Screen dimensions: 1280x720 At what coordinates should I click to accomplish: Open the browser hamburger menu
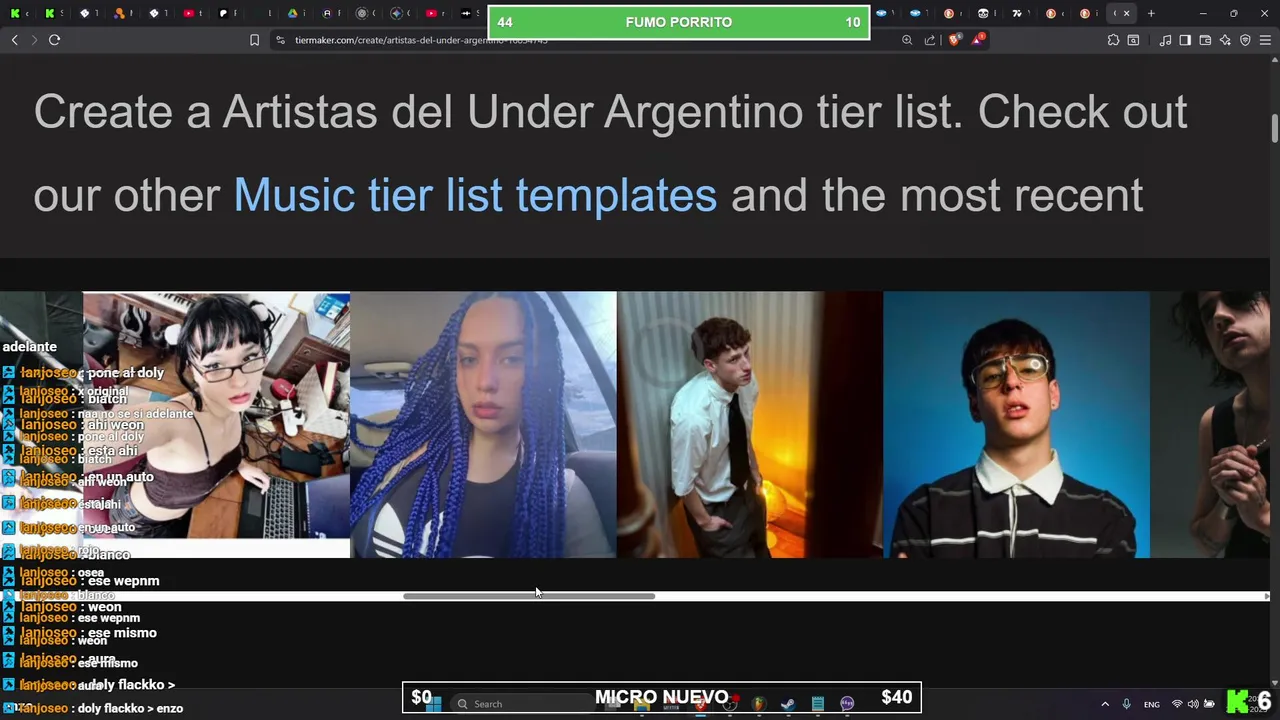[x=1265, y=40]
